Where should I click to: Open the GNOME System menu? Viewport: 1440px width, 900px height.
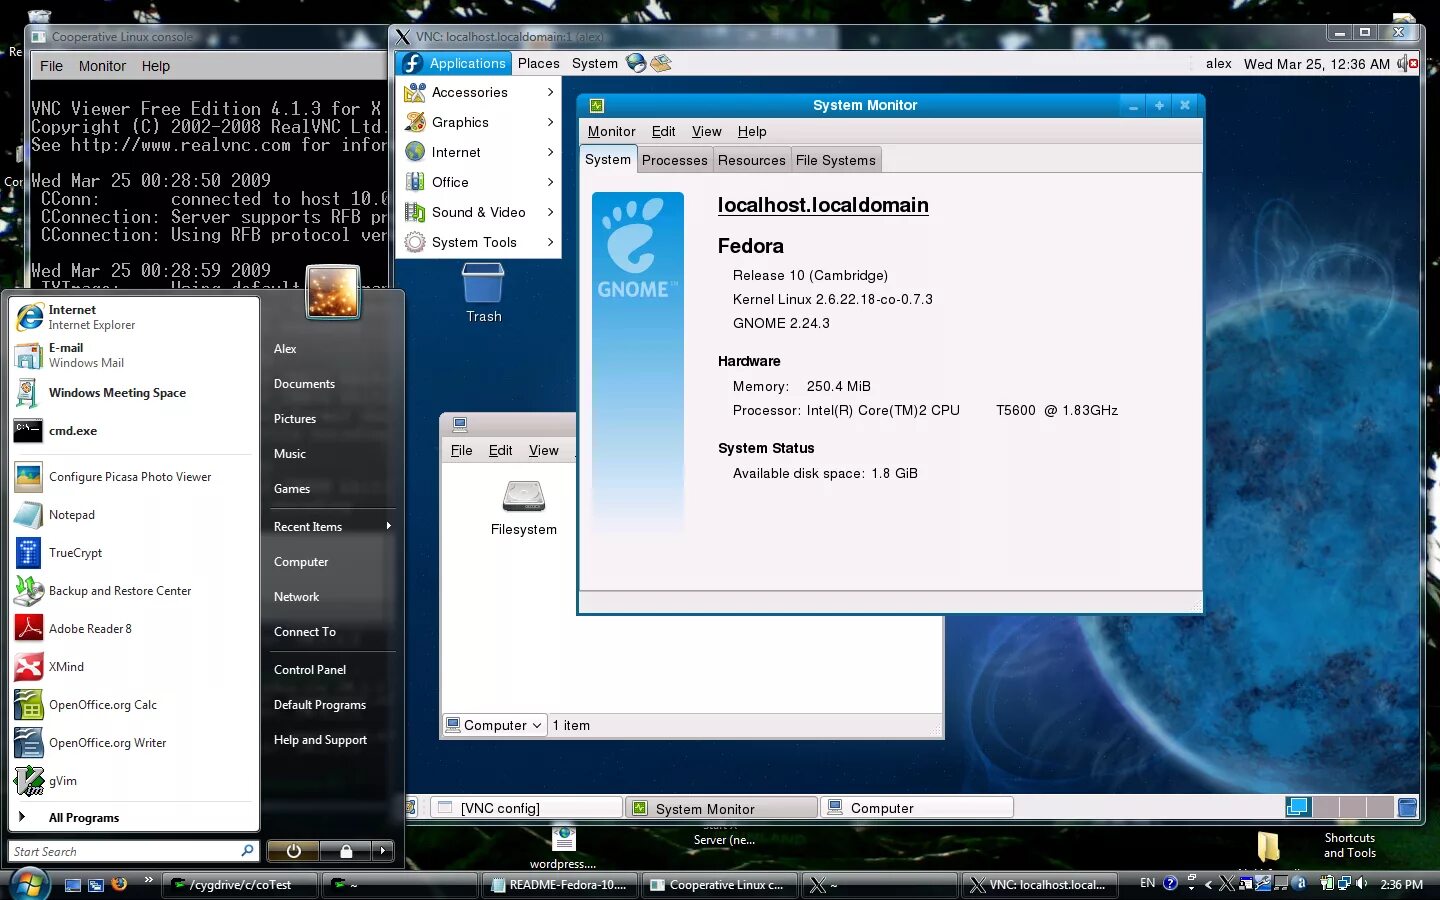click(594, 63)
